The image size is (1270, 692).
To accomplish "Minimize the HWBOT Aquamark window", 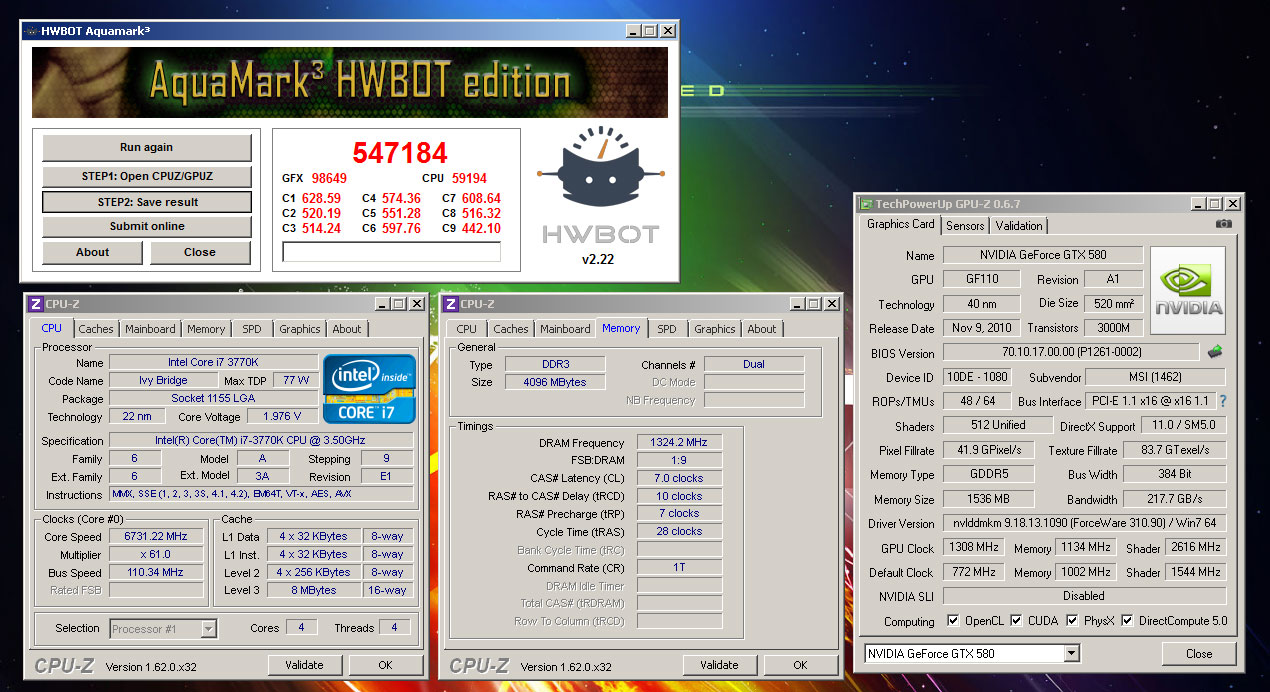I will [632, 31].
